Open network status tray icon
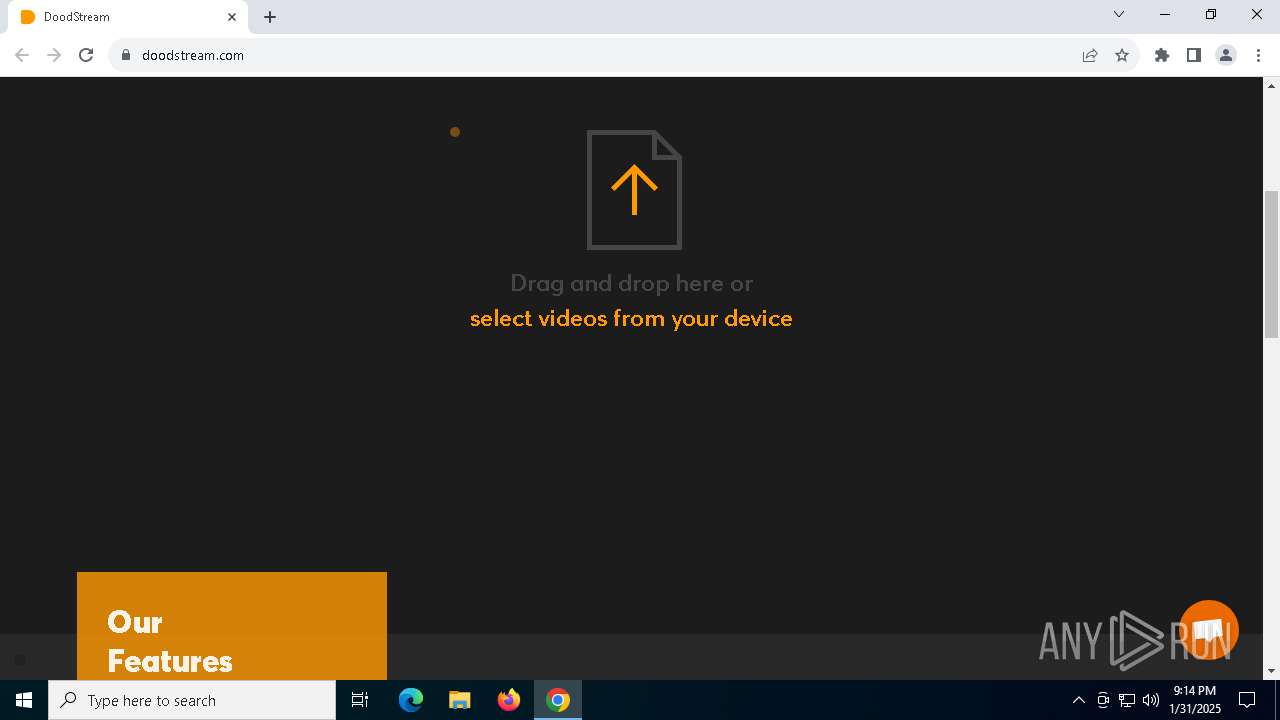 (x=1127, y=700)
